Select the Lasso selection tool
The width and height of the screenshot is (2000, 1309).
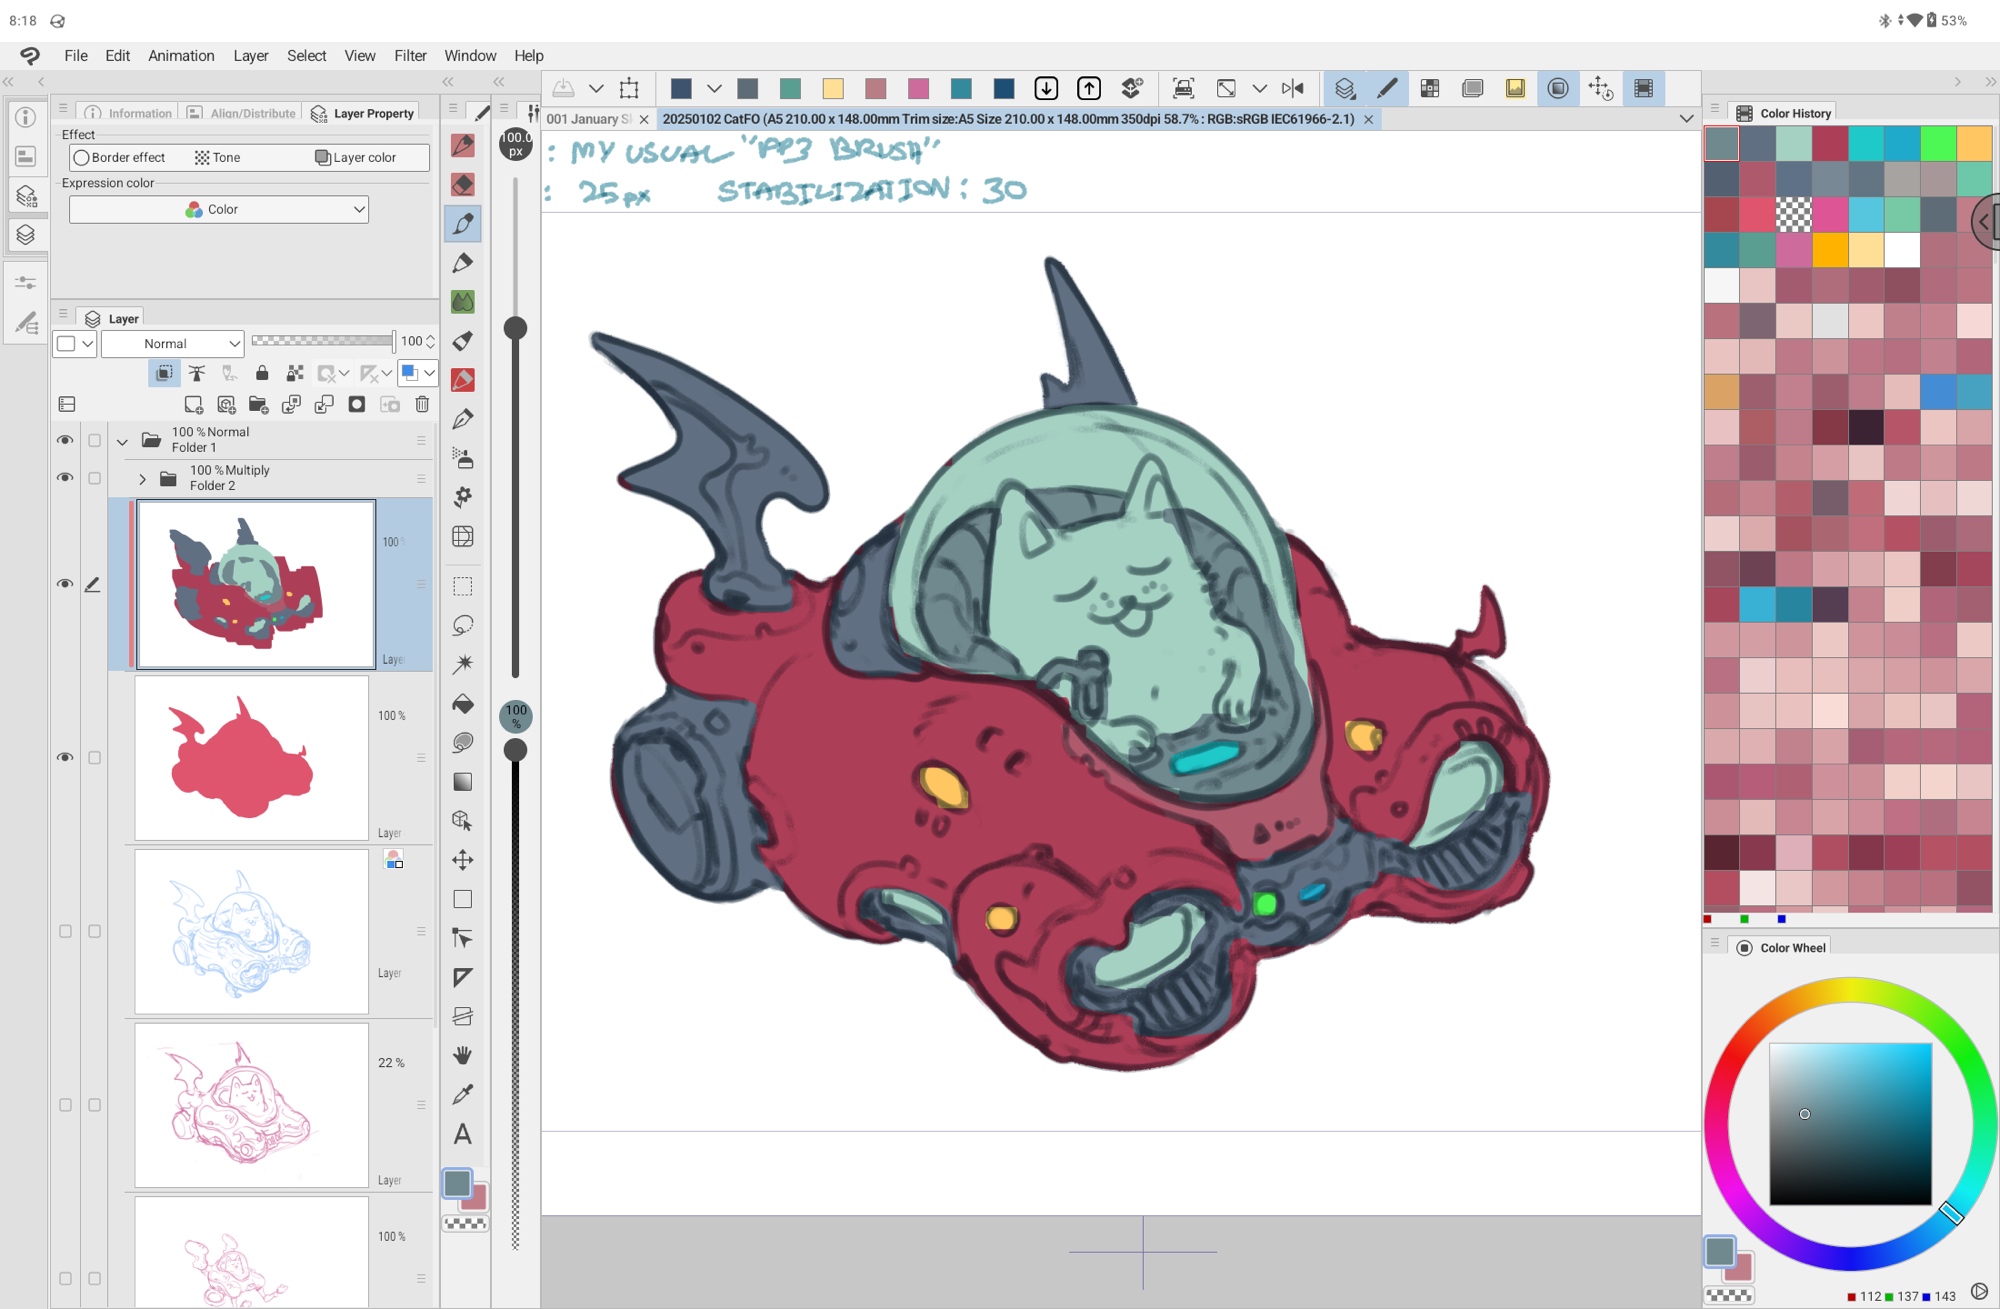tap(462, 625)
